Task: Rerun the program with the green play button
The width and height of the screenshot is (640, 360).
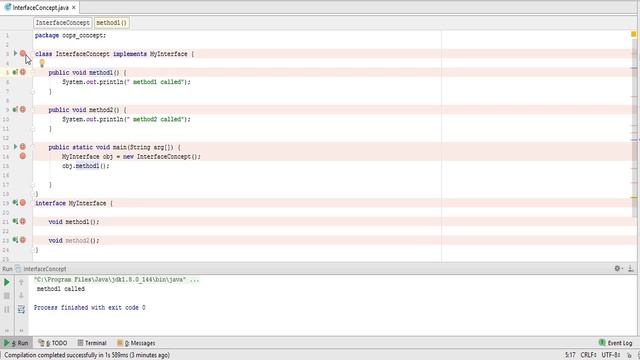Action: coord(7,282)
